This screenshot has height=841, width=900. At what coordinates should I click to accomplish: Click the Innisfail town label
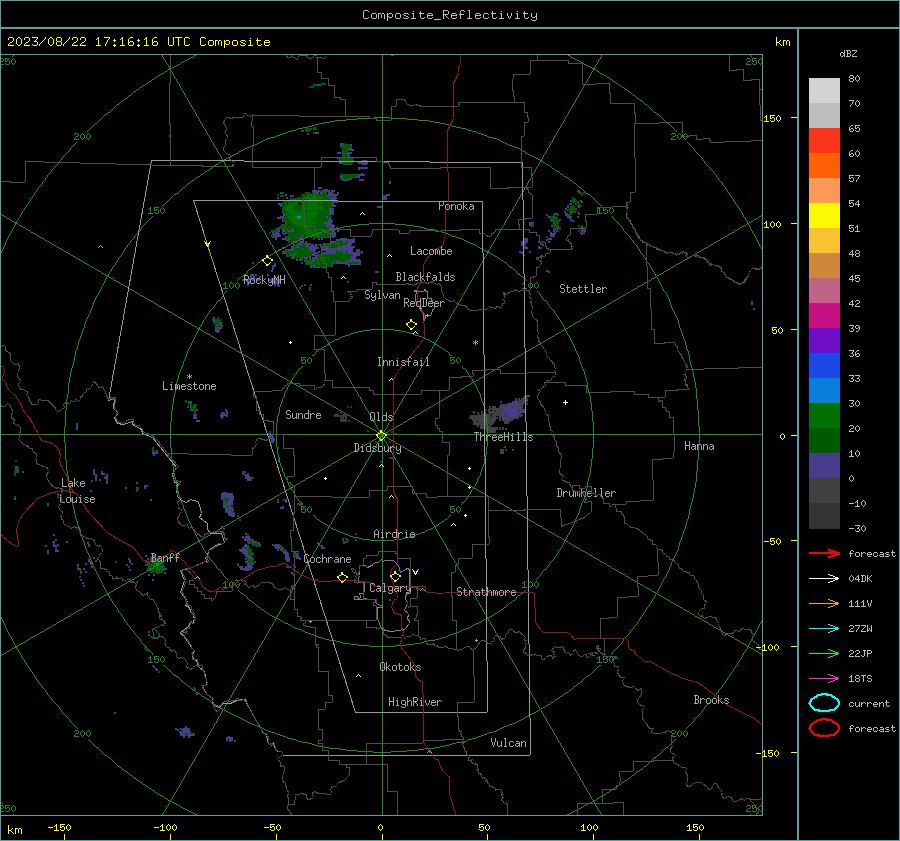coord(403,362)
